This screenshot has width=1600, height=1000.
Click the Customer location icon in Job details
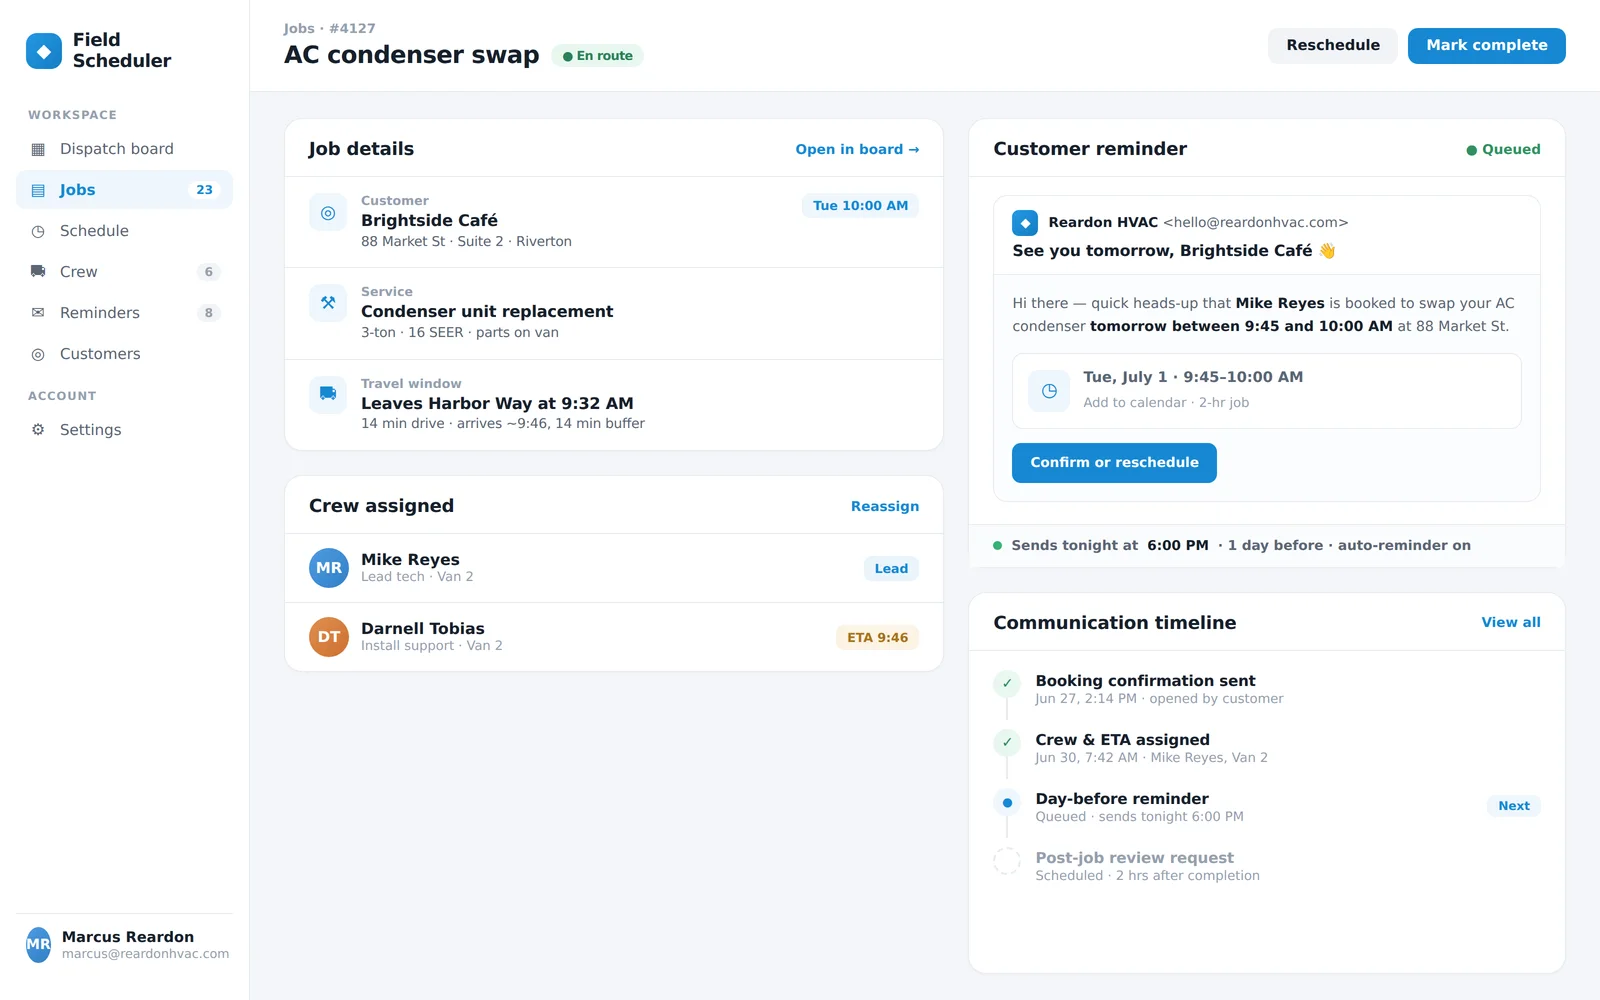tap(328, 213)
